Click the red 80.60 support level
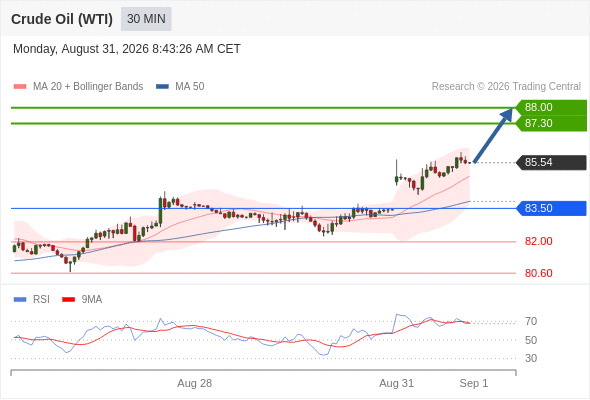This screenshot has height=400, width=590. [538, 273]
